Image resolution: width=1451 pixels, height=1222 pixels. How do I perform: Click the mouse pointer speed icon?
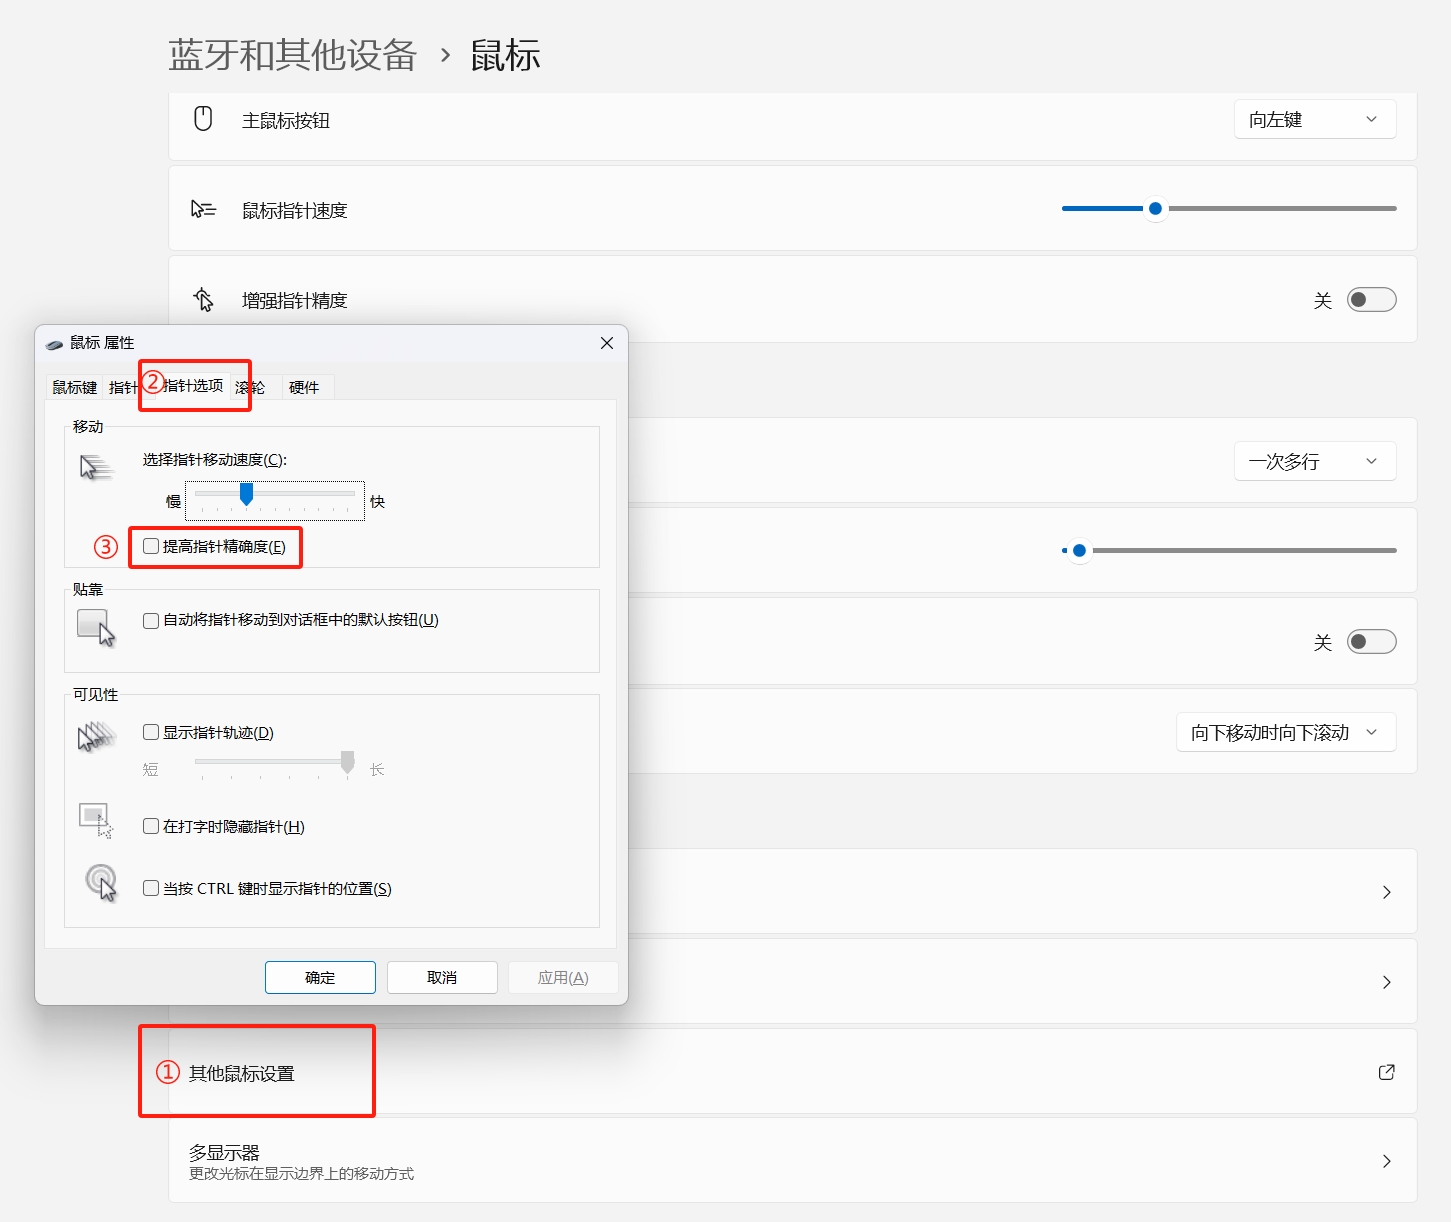coord(203,209)
